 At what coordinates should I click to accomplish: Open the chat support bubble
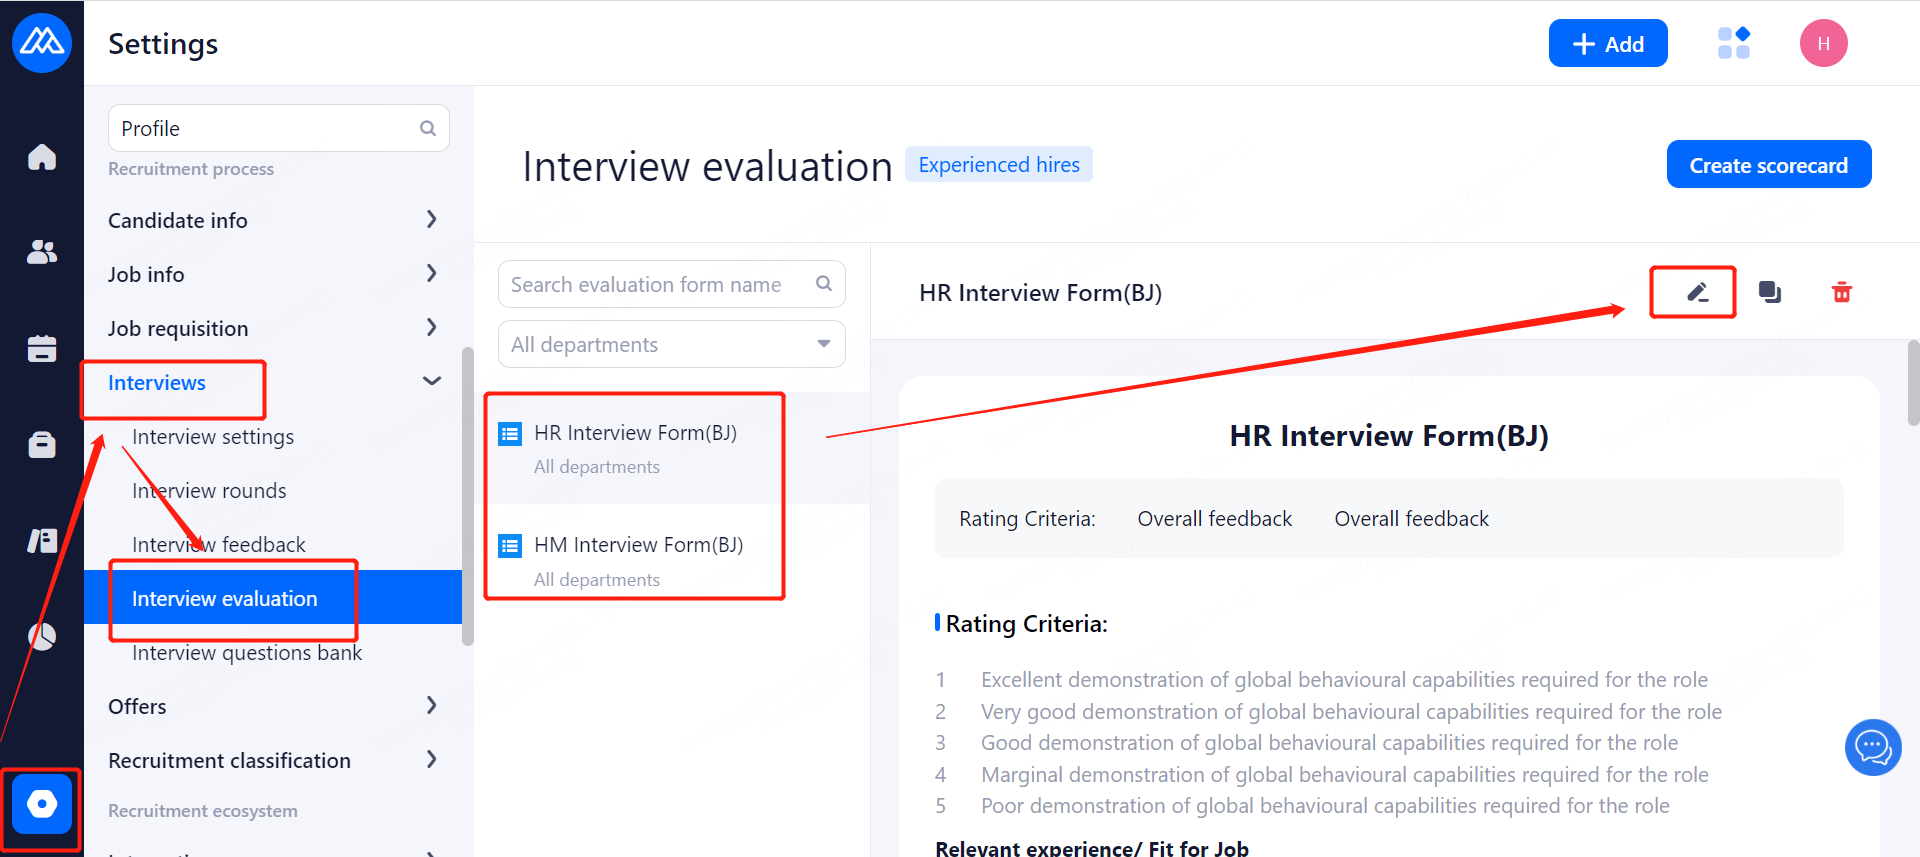click(1872, 747)
